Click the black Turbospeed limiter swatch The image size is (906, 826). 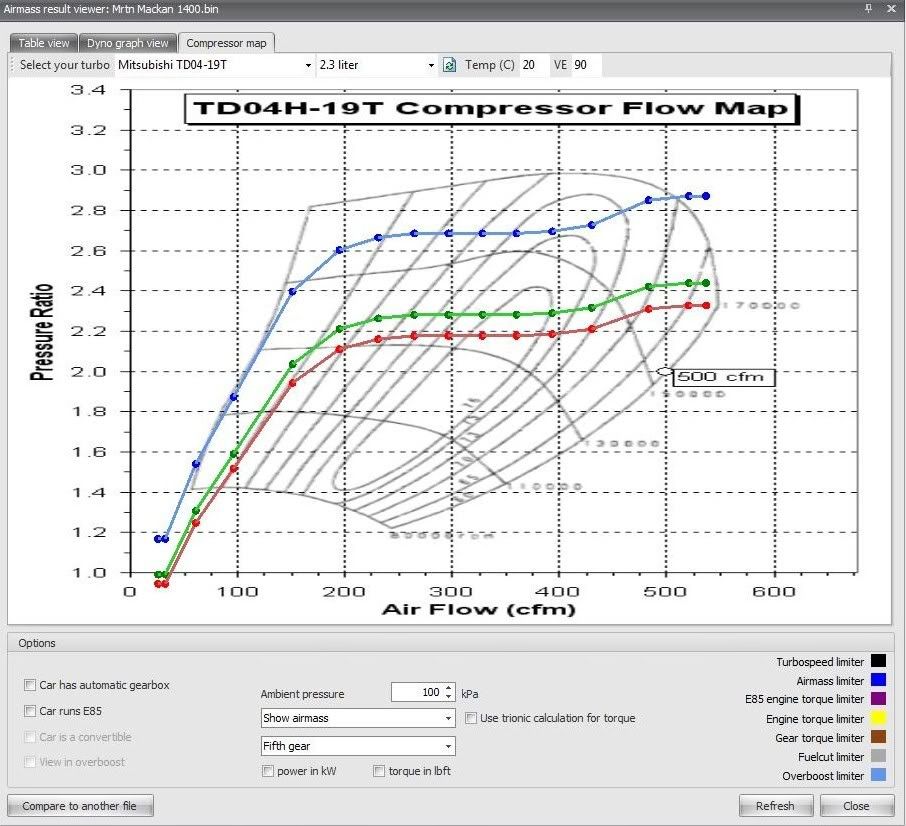pos(879,661)
